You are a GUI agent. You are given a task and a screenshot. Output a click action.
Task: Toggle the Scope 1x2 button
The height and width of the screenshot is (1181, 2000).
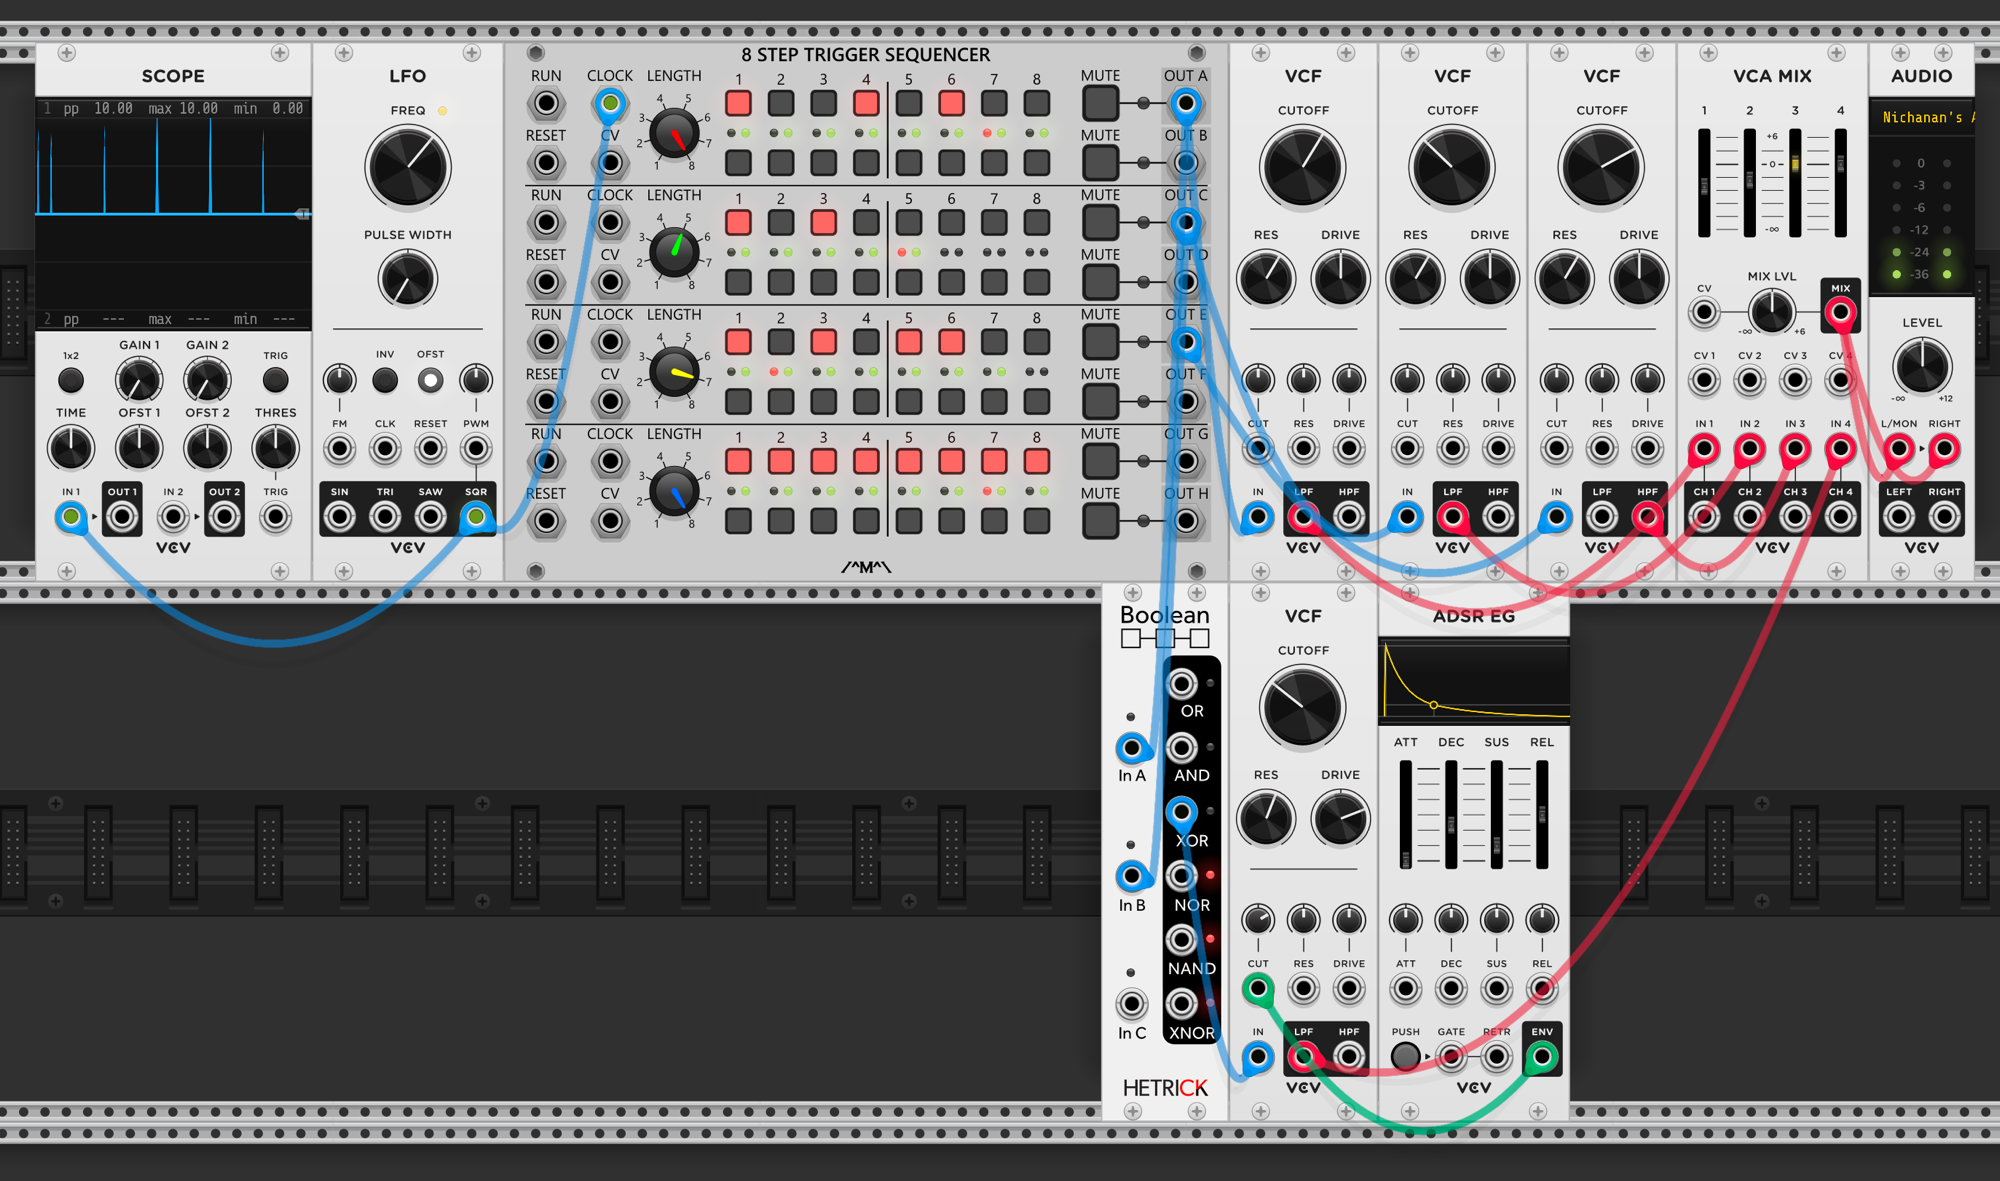coord(71,380)
